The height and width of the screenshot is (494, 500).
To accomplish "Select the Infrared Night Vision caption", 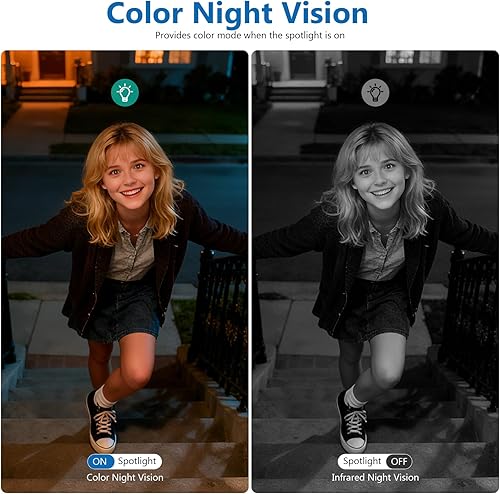I will click(x=375, y=478).
